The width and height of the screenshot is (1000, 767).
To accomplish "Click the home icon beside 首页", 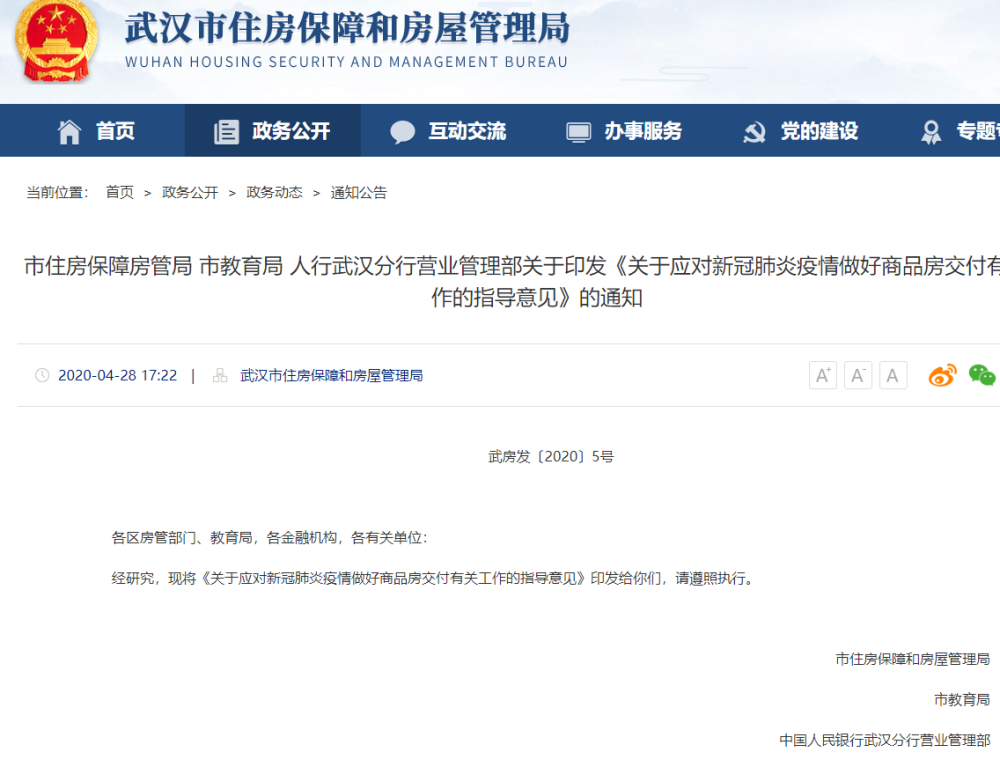I will [71, 130].
